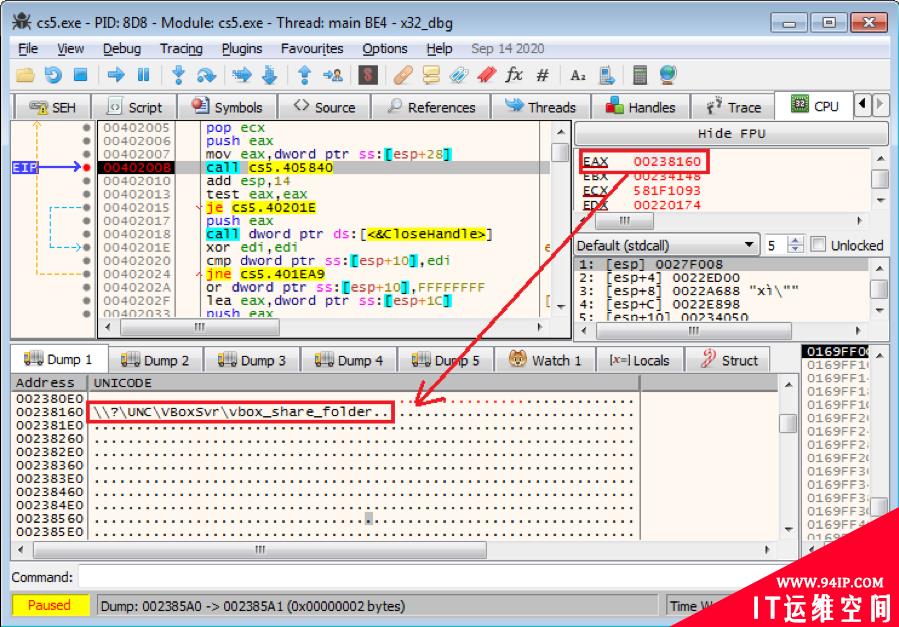The height and width of the screenshot is (627, 899).
Task: Open Comments with the speech bubbles icon
Action: pyautogui.click(x=431, y=75)
